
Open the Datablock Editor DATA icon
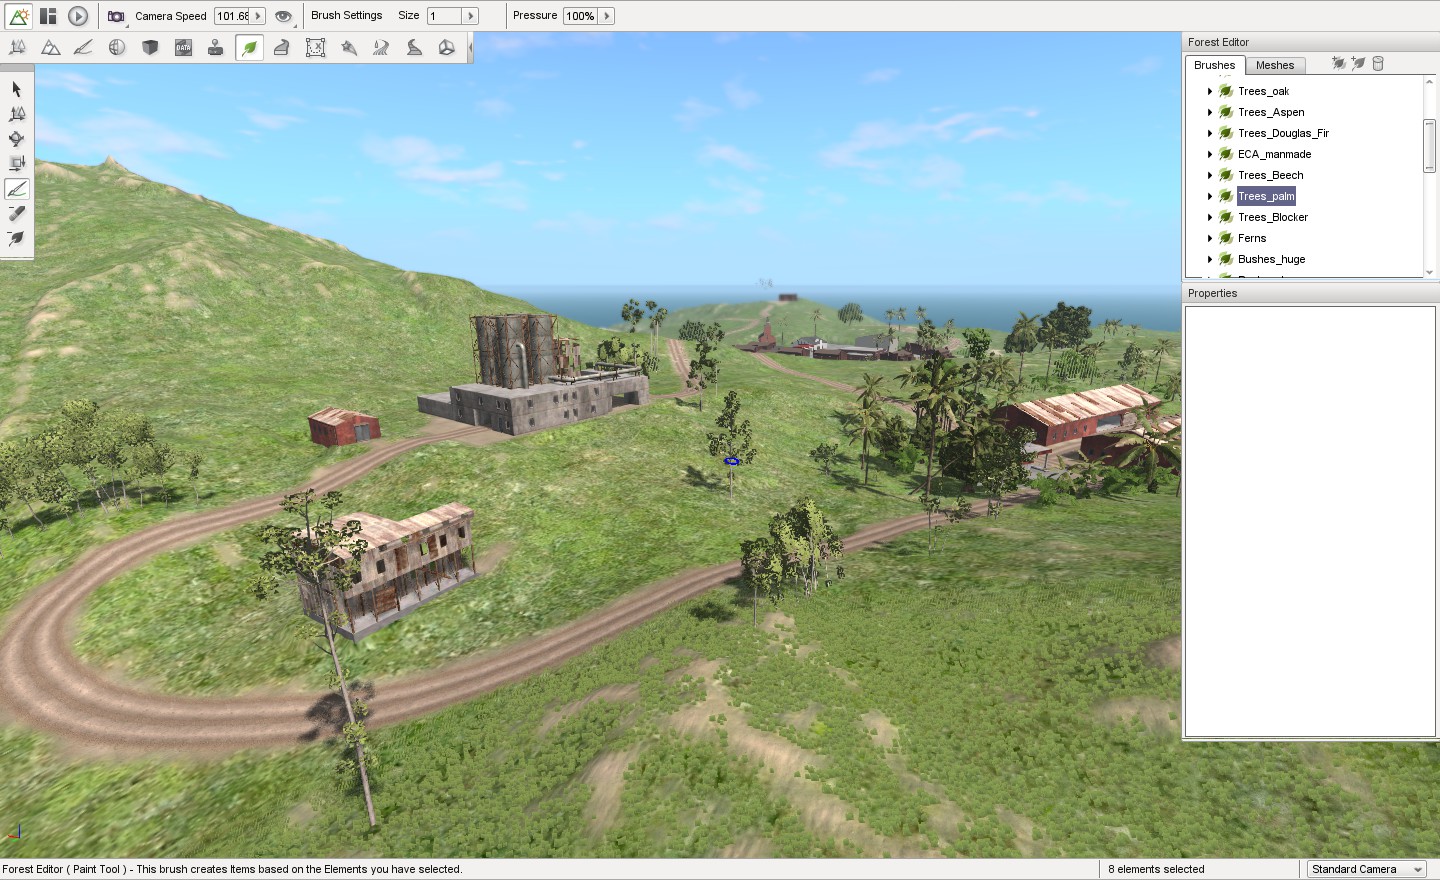(183, 47)
